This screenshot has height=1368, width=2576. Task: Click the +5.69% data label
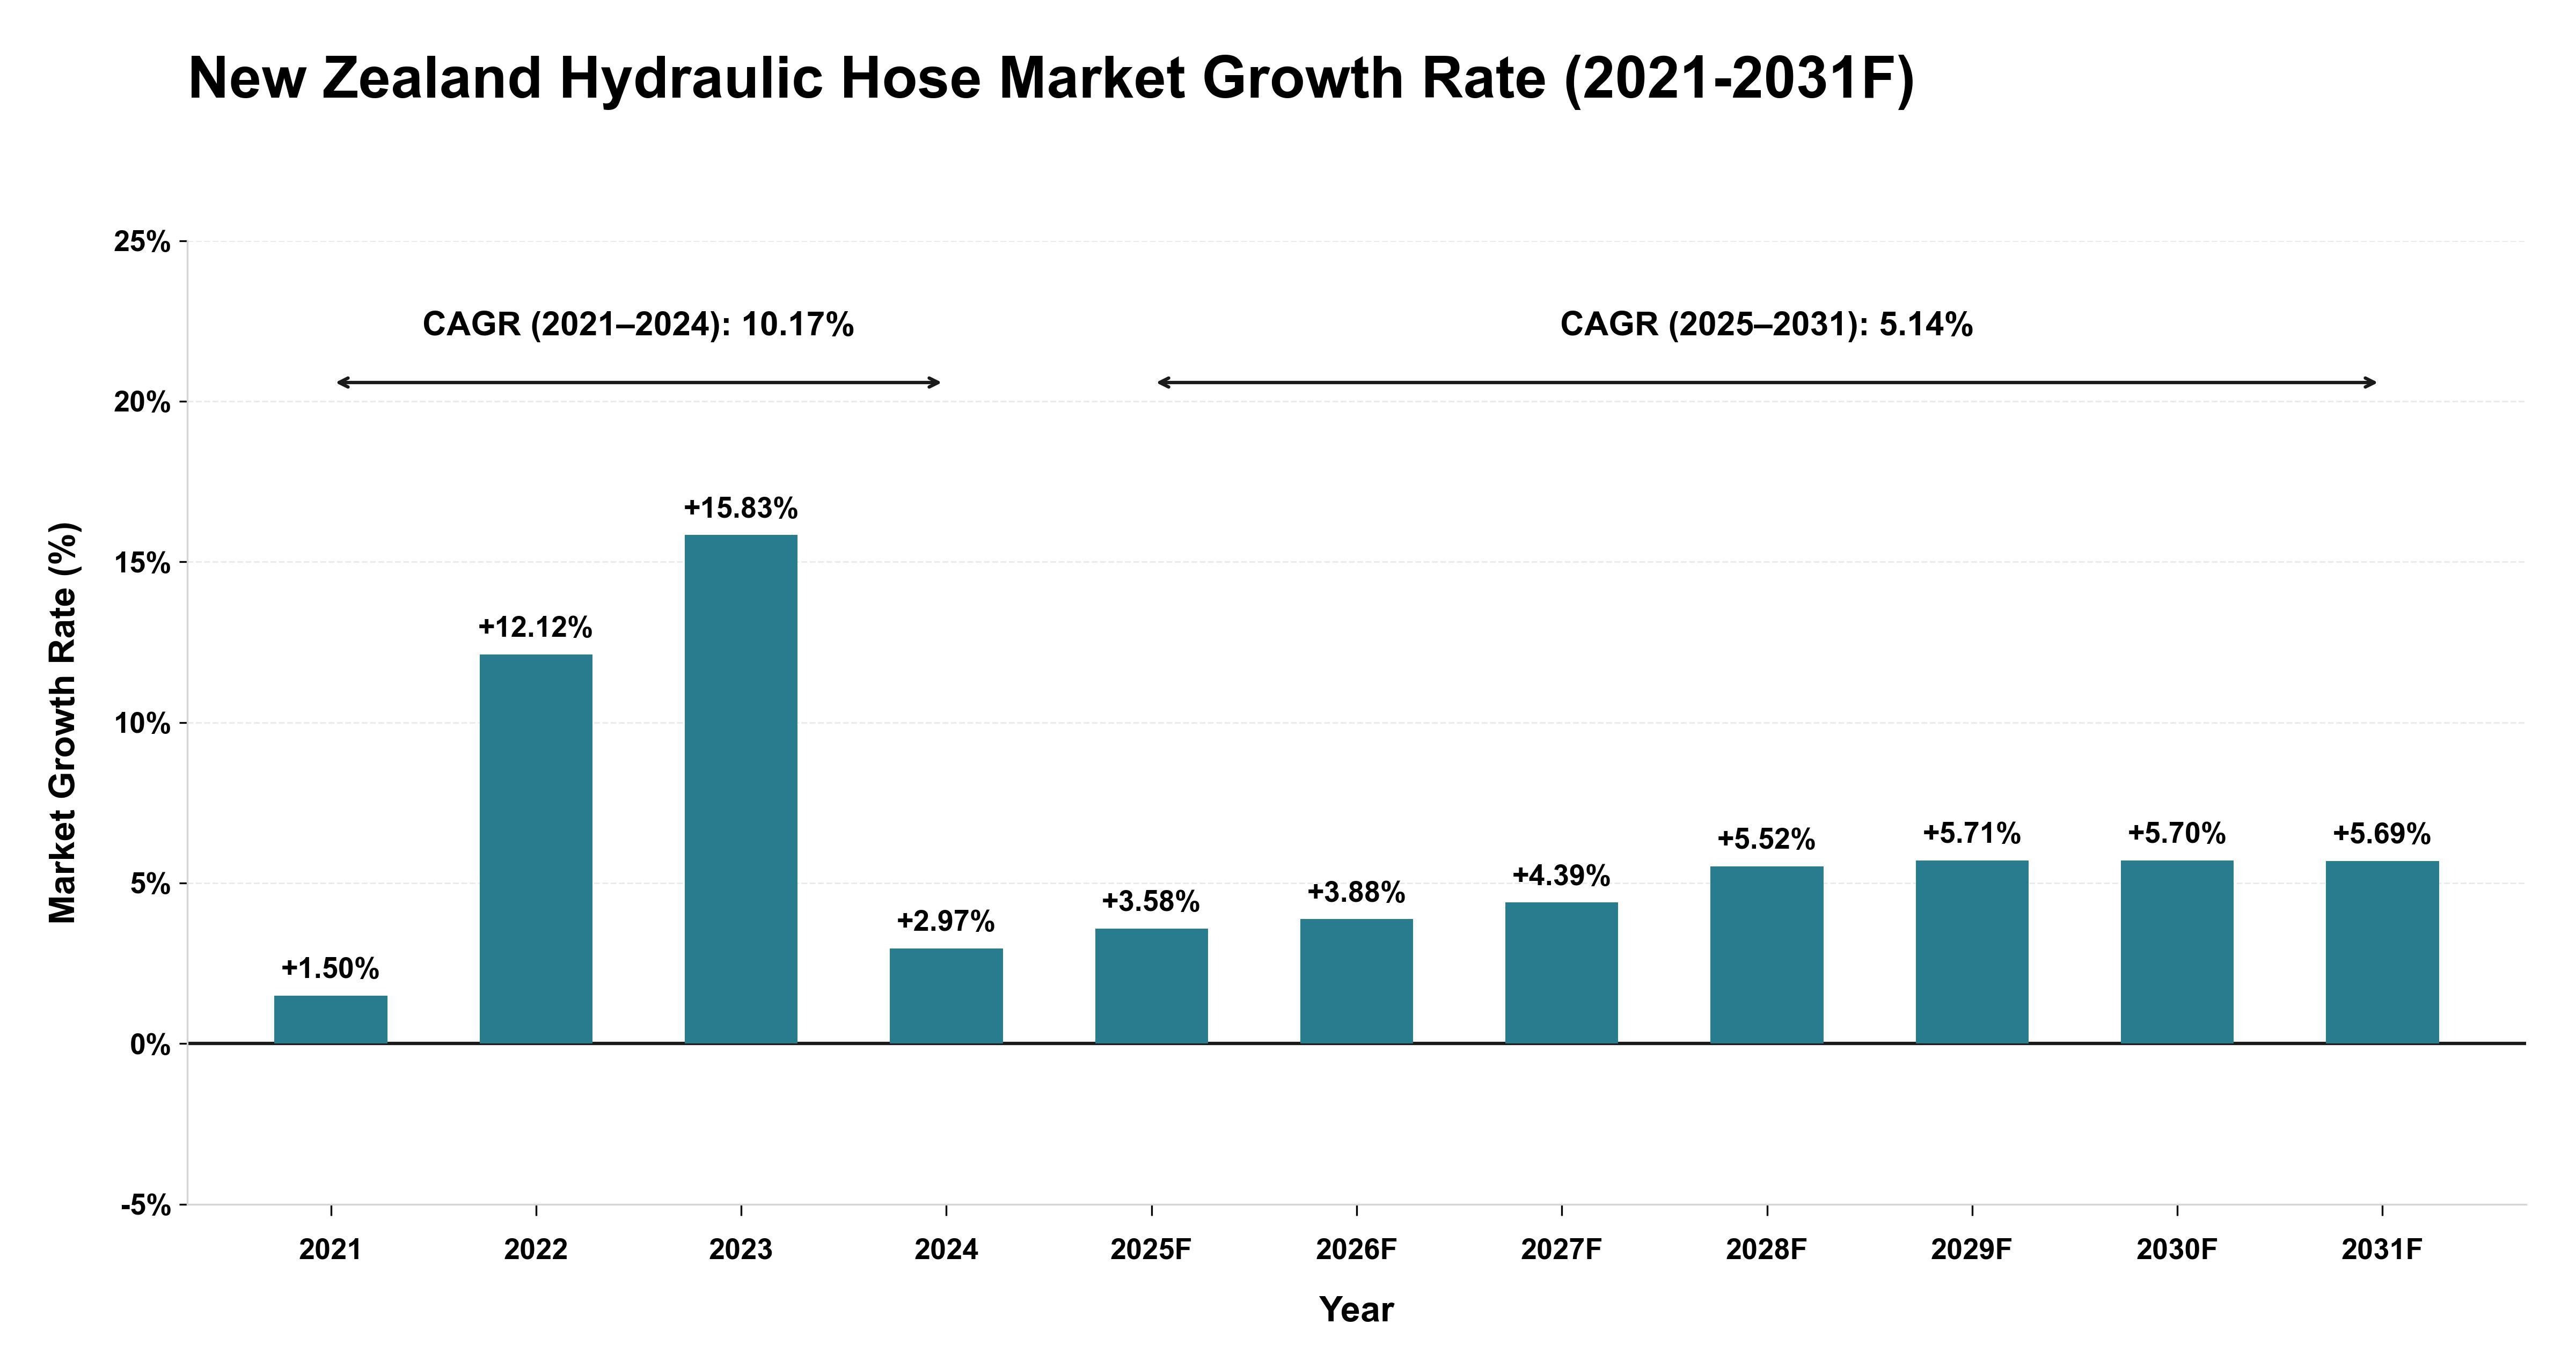pos(2382,834)
